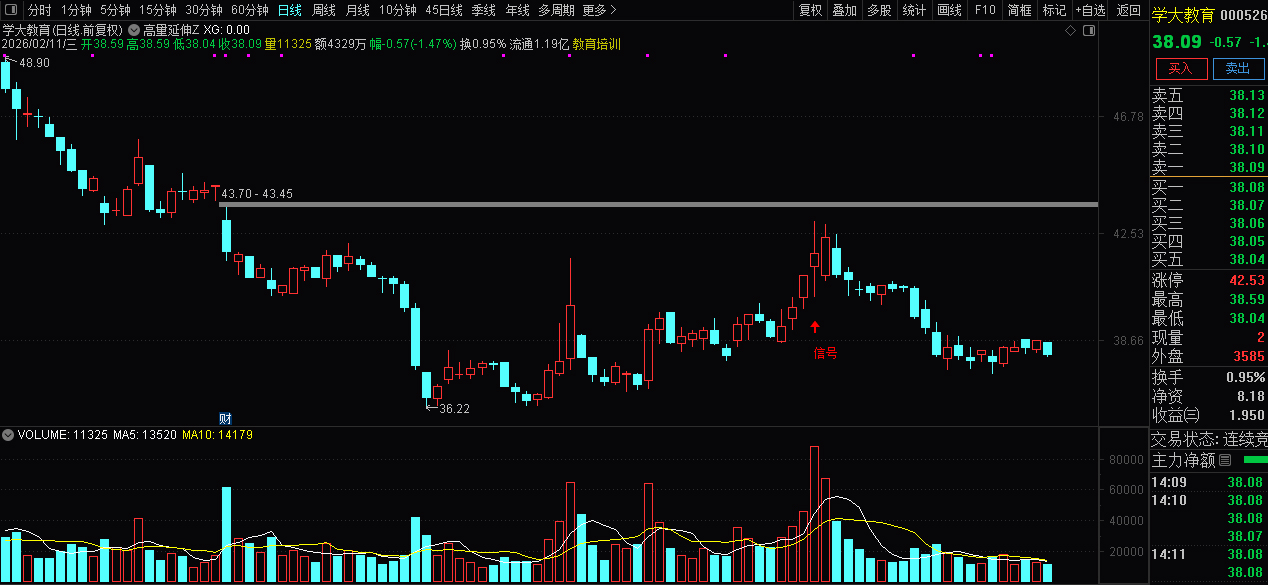Select the 5分钟 period tab

(115, 10)
